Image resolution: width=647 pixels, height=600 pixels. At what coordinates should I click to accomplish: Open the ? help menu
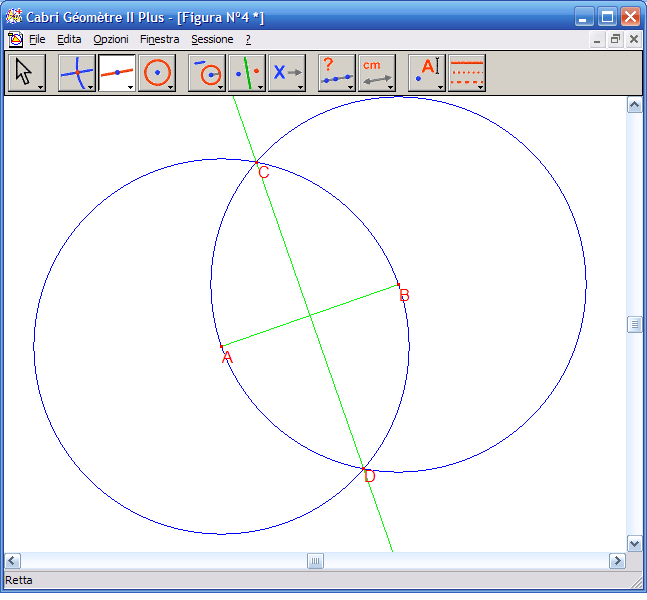tap(248, 40)
